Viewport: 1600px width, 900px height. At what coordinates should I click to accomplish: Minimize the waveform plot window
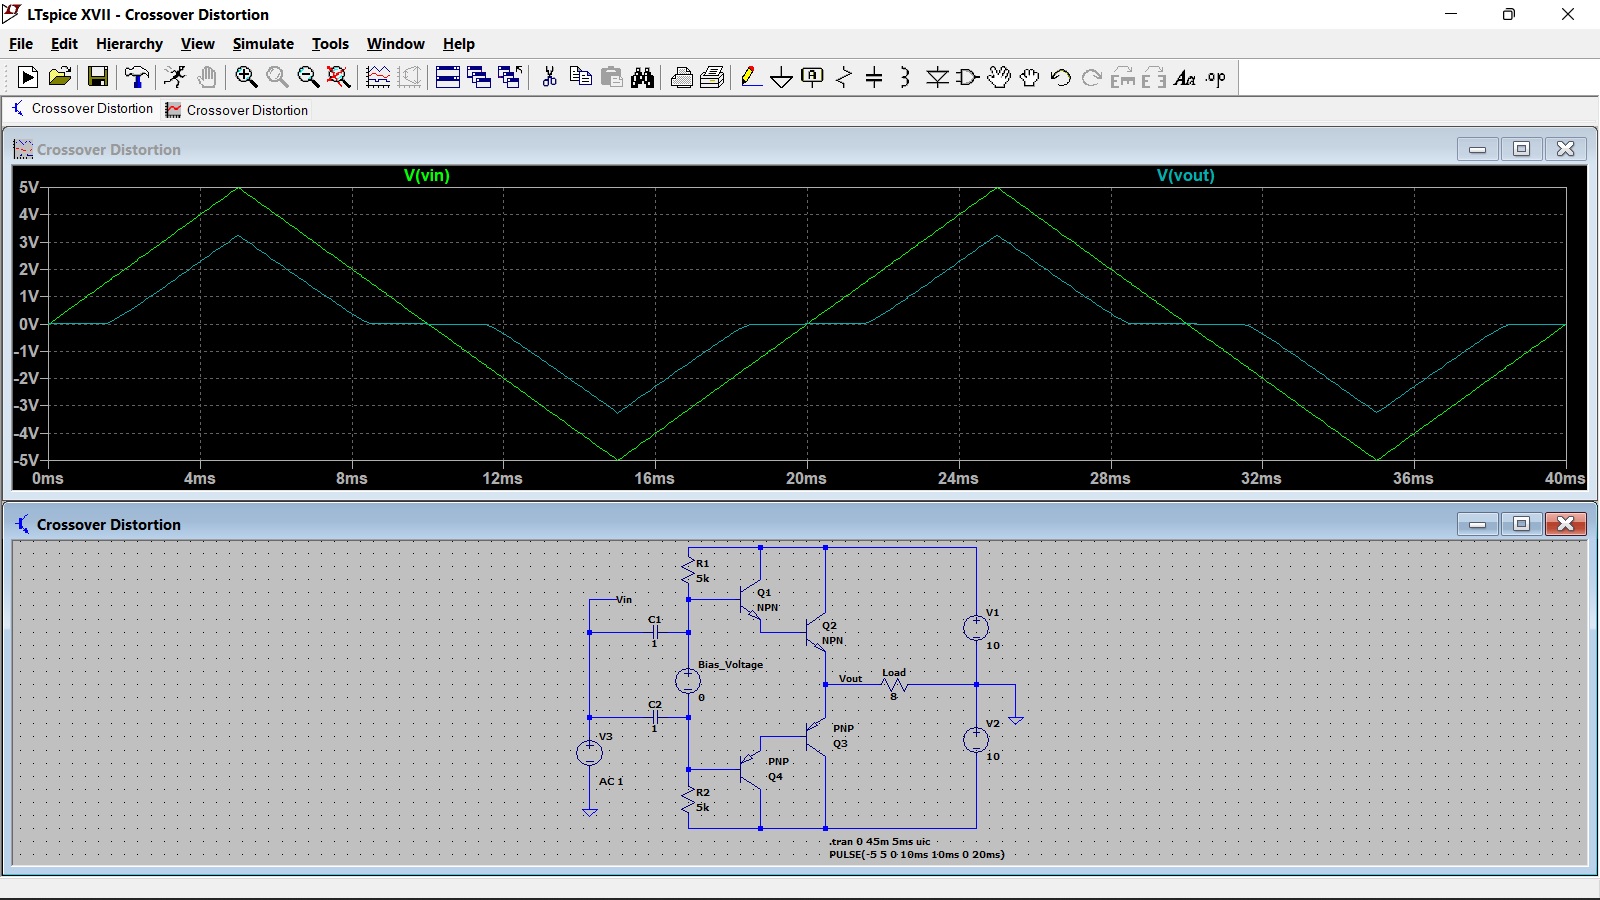1477,149
